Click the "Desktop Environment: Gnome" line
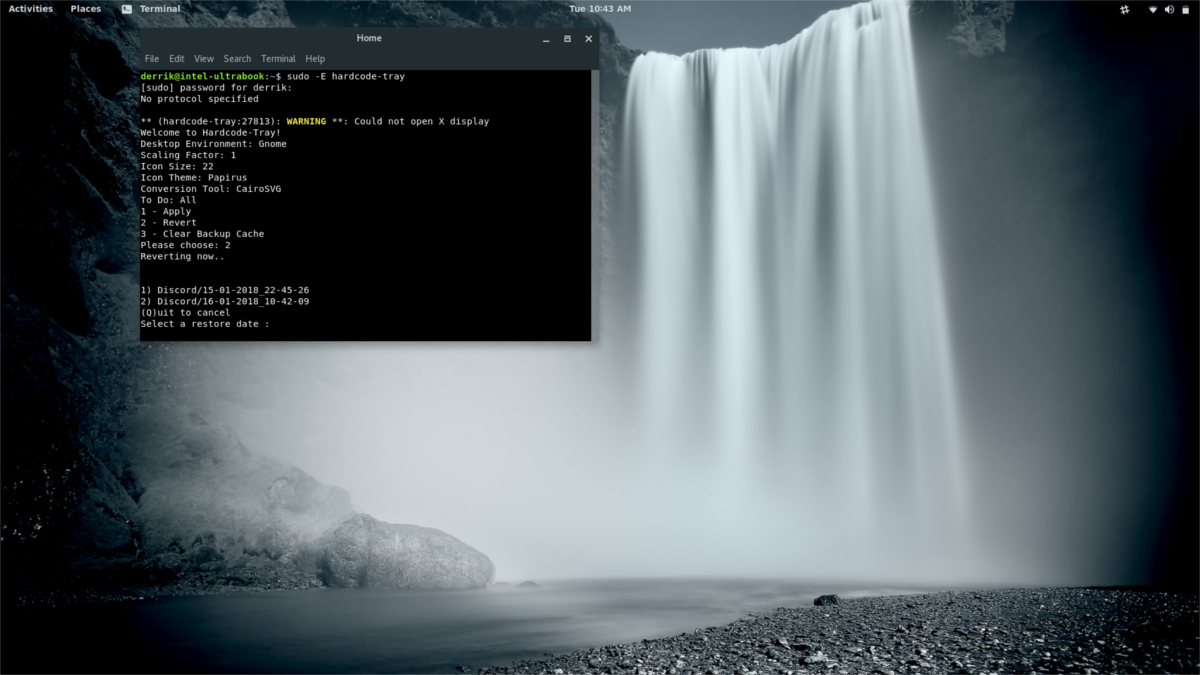 point(213,144)
